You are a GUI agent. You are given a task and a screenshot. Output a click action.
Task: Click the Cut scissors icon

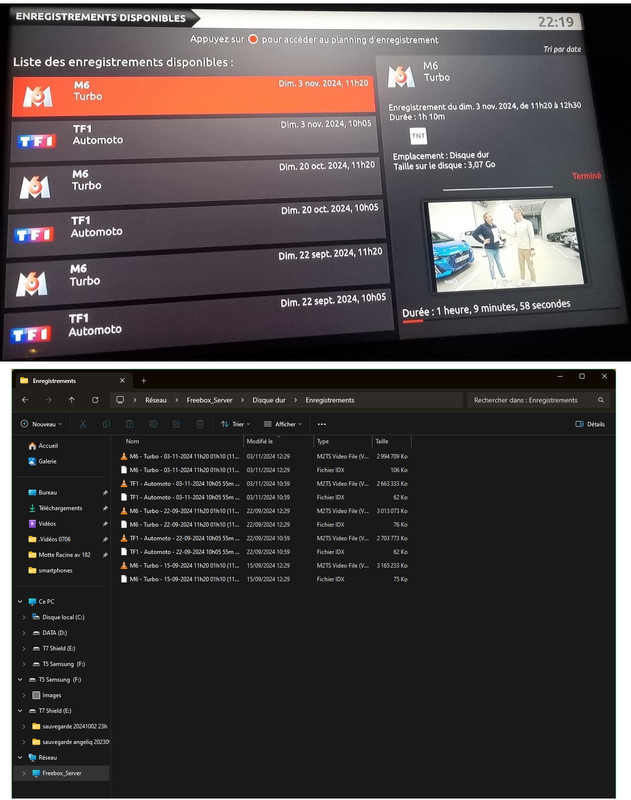click(83, 424)
